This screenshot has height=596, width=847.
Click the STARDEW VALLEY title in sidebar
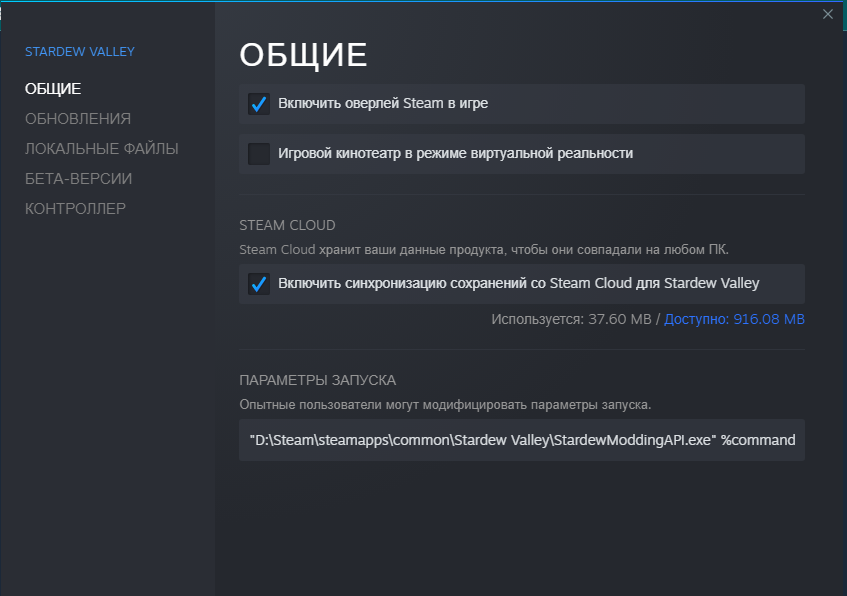point(79,51)
